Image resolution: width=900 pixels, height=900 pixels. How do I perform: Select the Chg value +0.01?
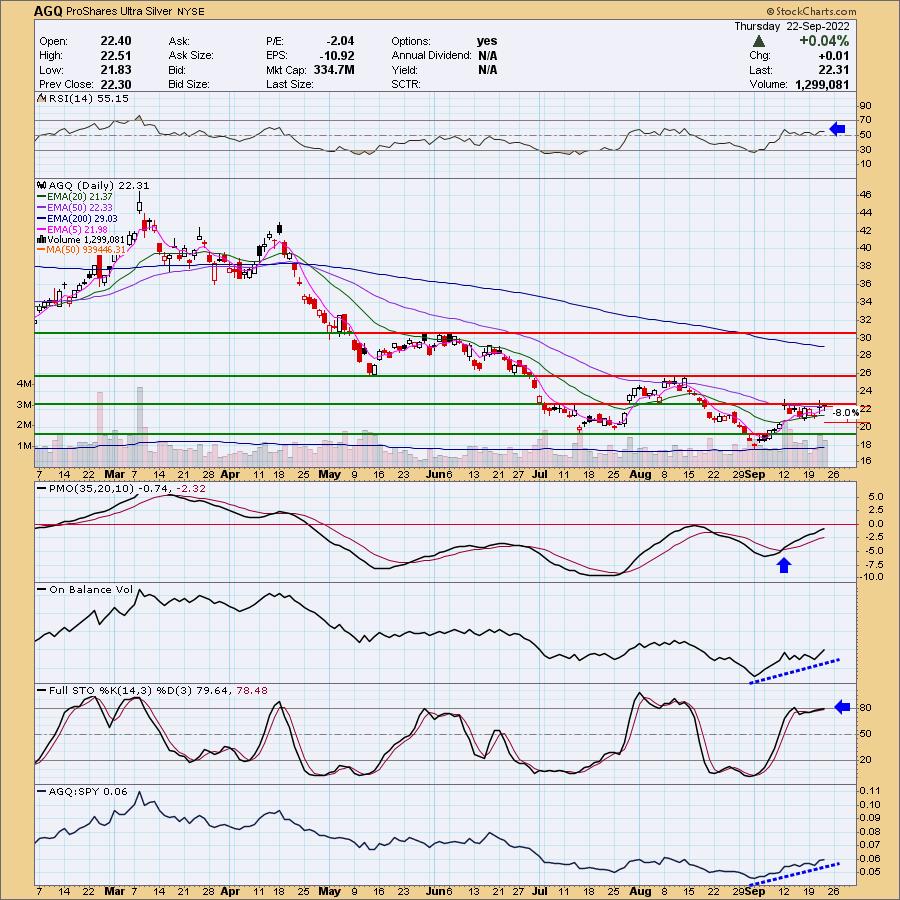point(834,56)
